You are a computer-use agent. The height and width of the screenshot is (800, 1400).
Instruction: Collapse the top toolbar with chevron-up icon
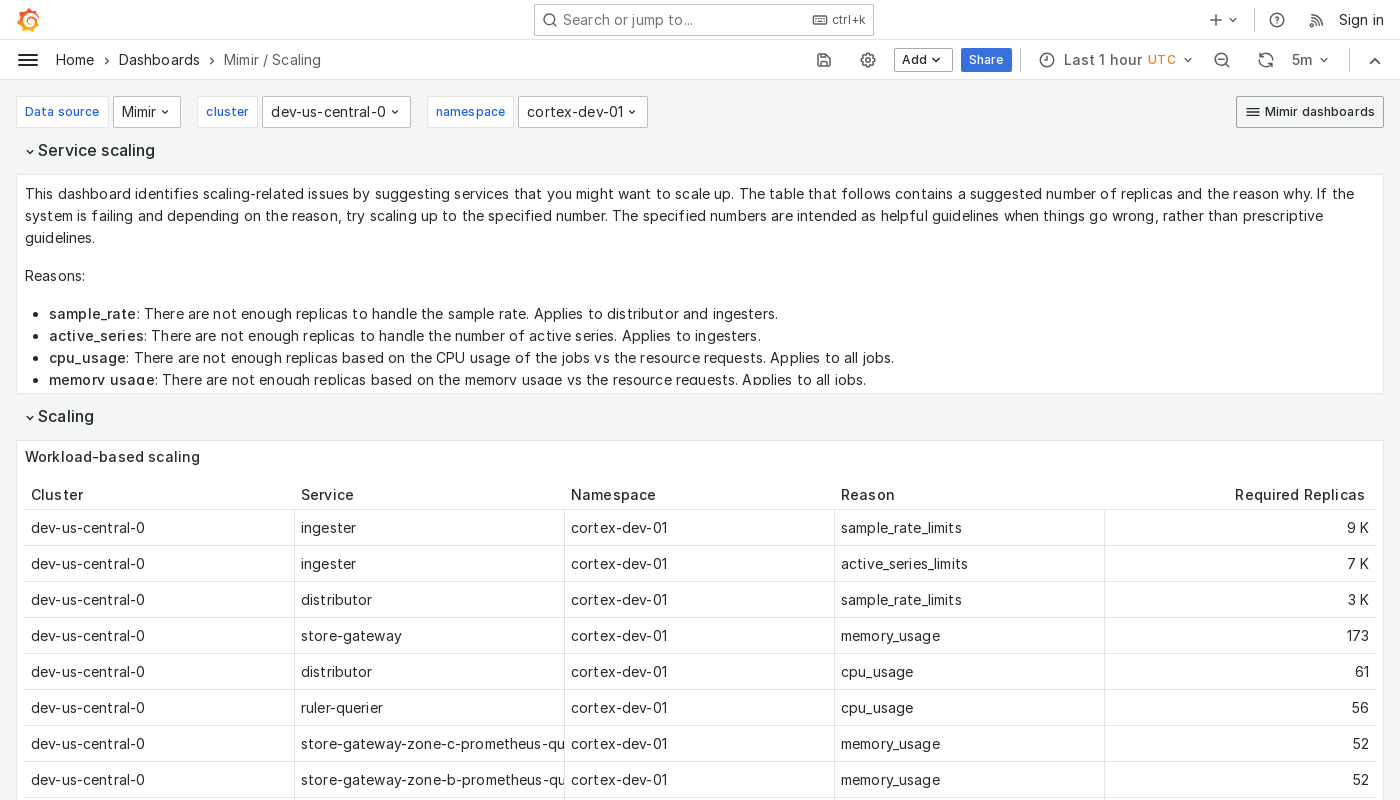[1375, 60]
